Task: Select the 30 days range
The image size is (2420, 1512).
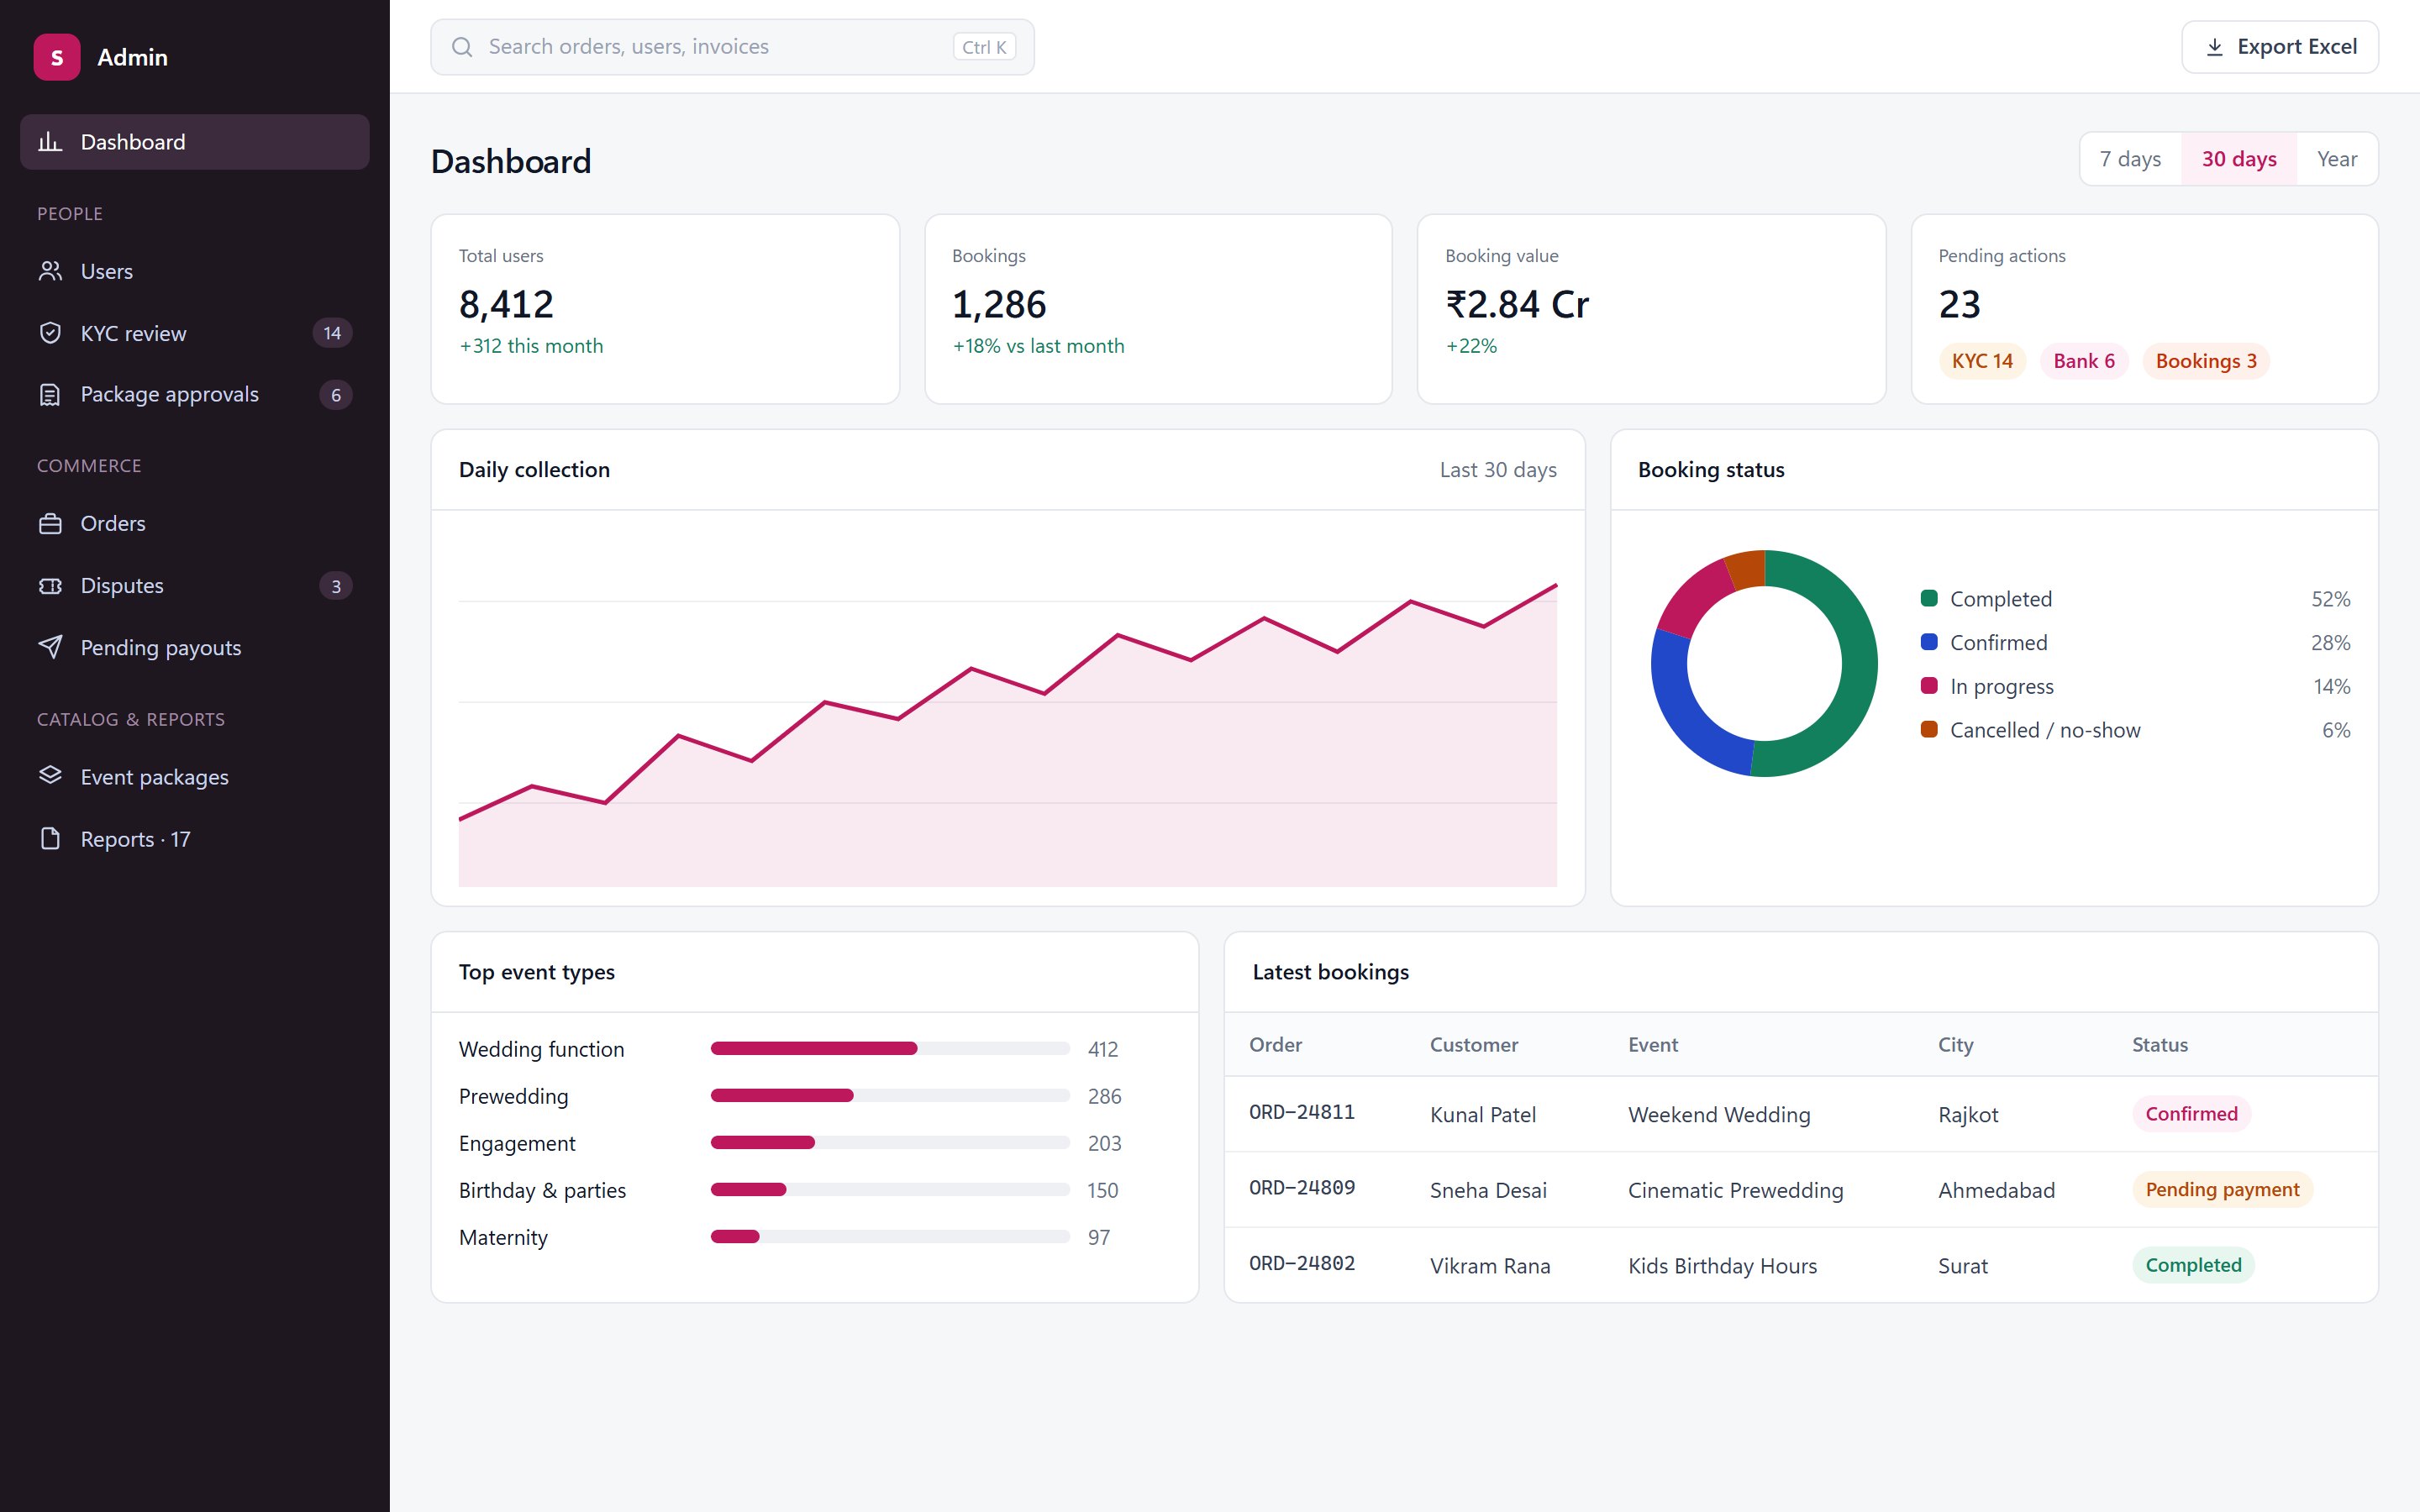Action: click(x=2239, y=159)
